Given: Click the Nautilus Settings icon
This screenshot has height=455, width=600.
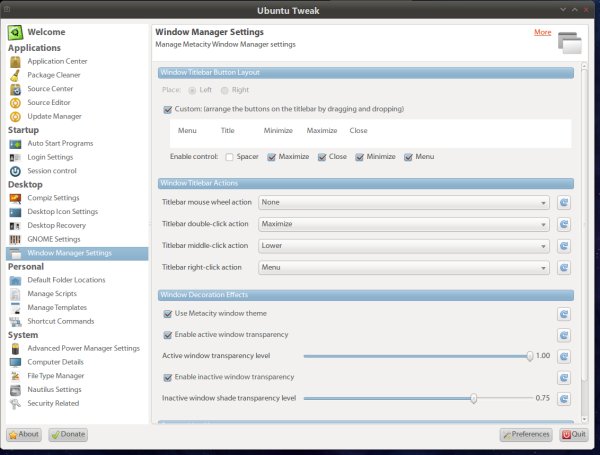Looking at the screenshot, I should point(15,389).
